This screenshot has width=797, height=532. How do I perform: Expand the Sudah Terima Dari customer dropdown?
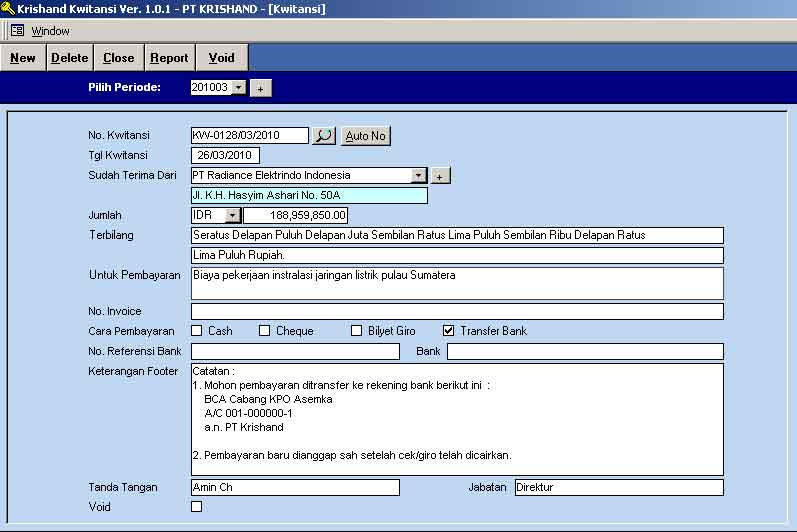click(418, 175)
